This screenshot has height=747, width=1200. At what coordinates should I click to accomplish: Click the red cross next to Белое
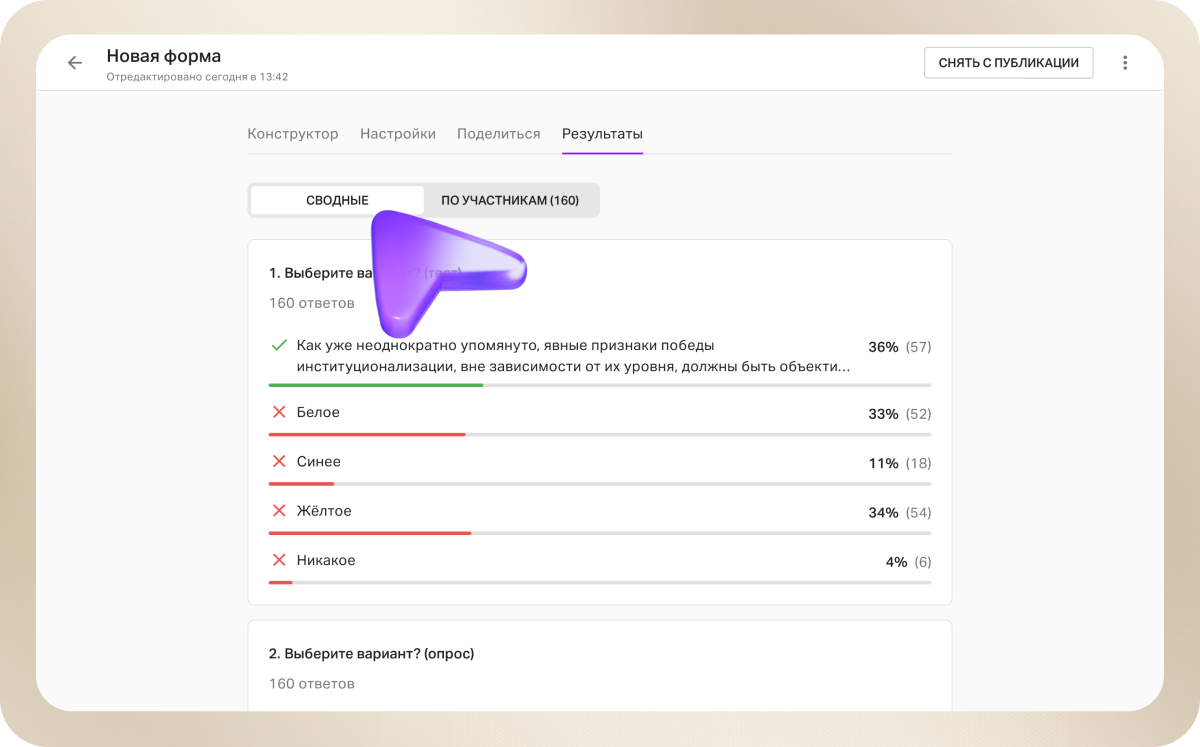pyautogui.click(x=280, y=412)
